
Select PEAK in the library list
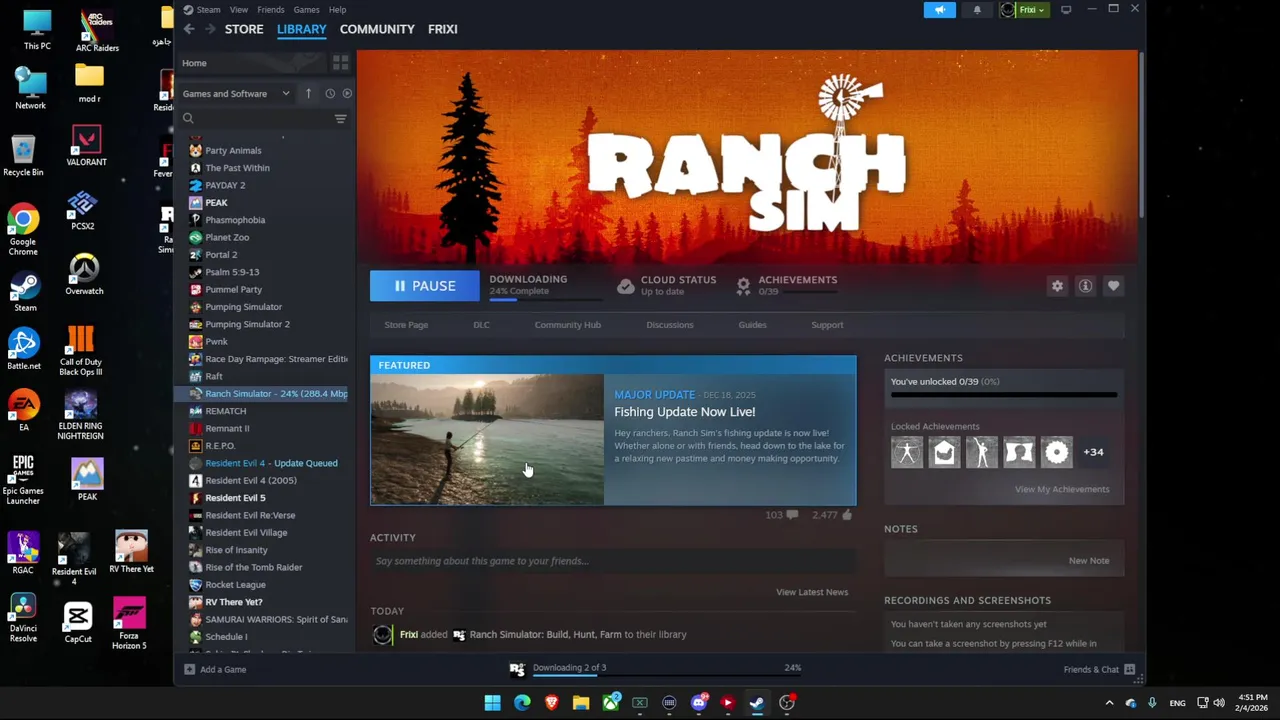click(216, 203)
